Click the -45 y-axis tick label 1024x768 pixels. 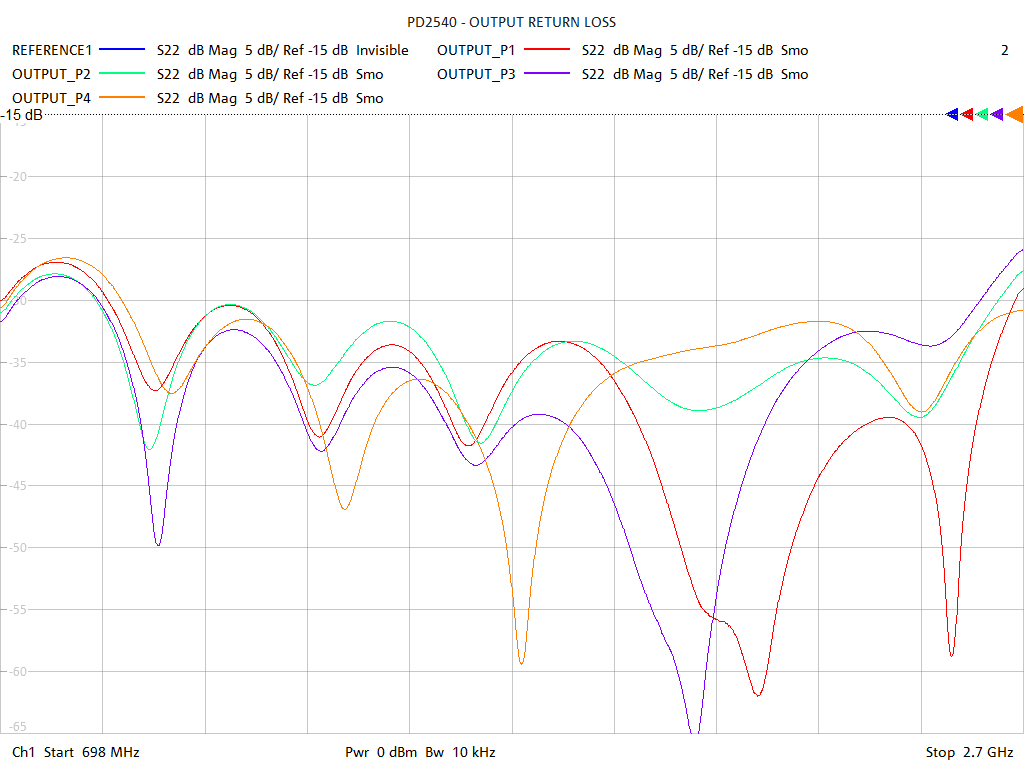click(17, 486)
